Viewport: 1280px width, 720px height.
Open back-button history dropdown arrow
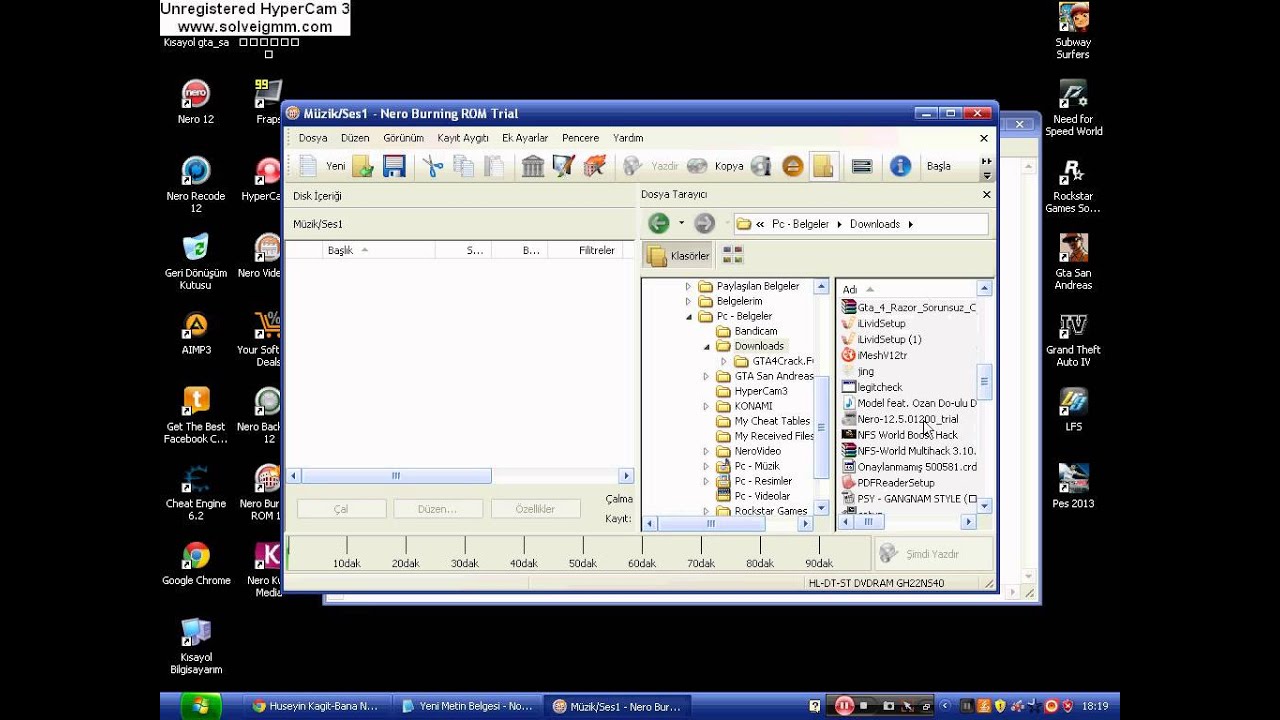coord(682,223)
